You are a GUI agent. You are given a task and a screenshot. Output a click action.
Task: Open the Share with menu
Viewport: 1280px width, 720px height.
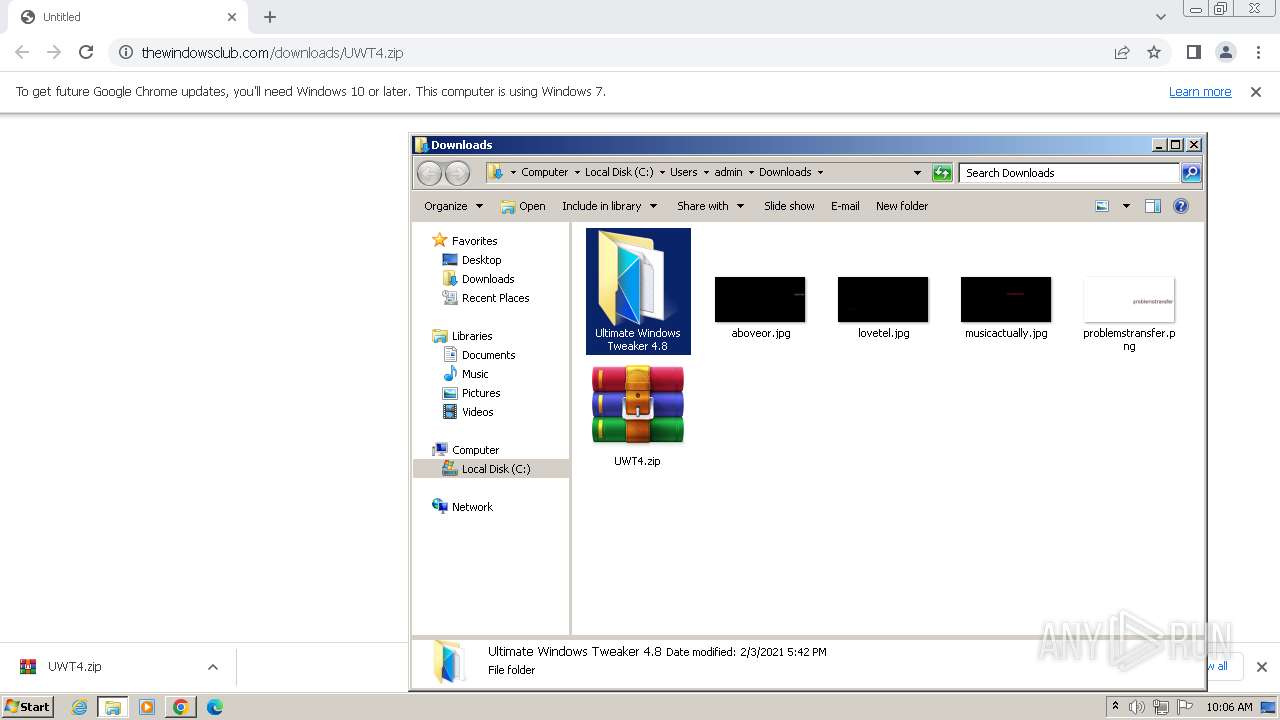click(710, 206)
